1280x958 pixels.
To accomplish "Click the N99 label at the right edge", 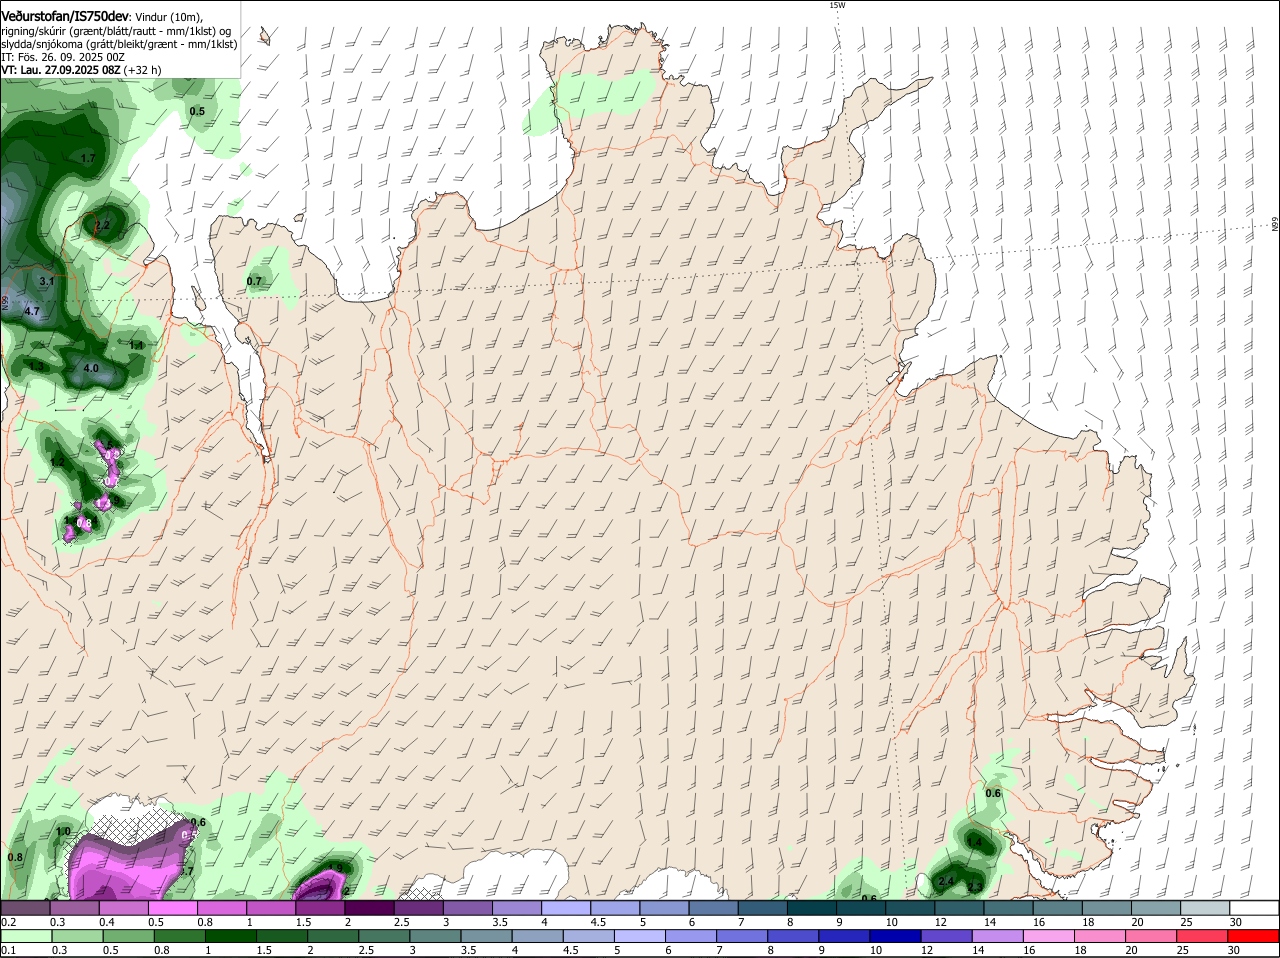I will pos(1275,225).
